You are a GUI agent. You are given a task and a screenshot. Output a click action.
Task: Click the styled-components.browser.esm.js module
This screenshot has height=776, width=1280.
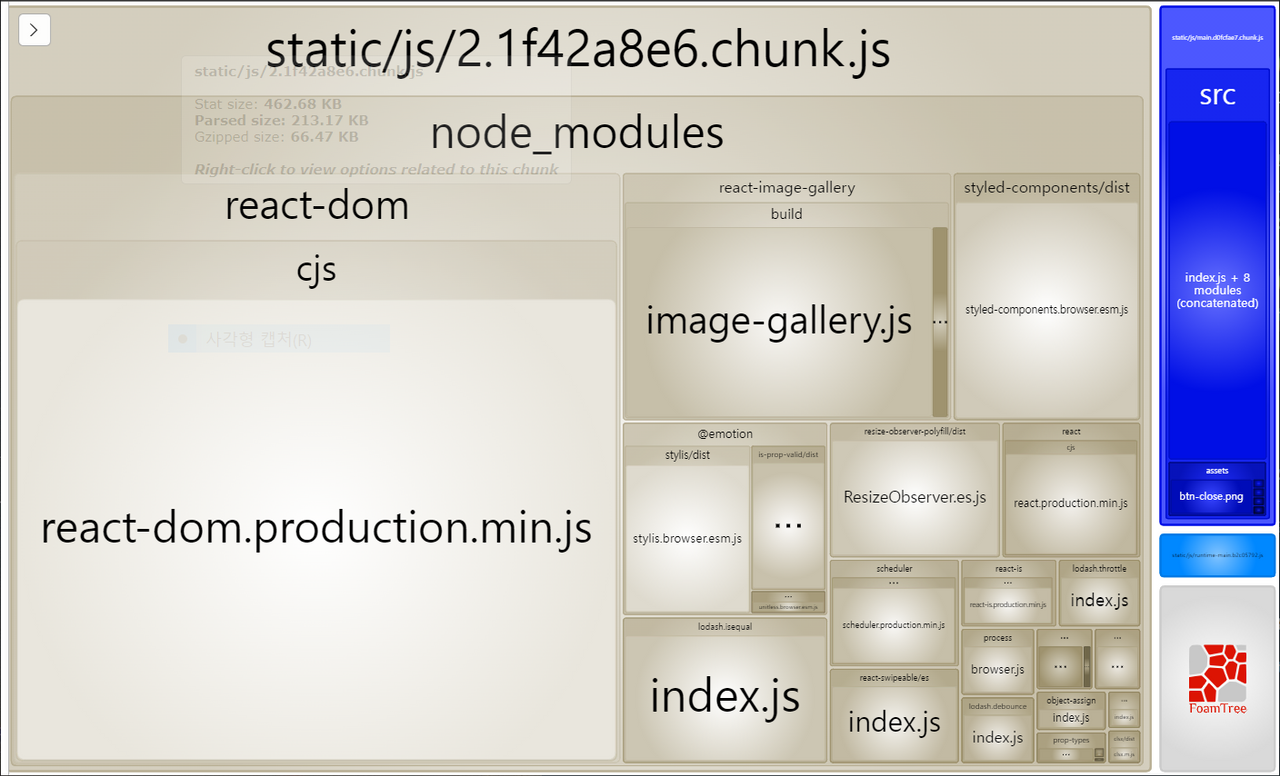pyautogui.click(x=1046, y=310)
